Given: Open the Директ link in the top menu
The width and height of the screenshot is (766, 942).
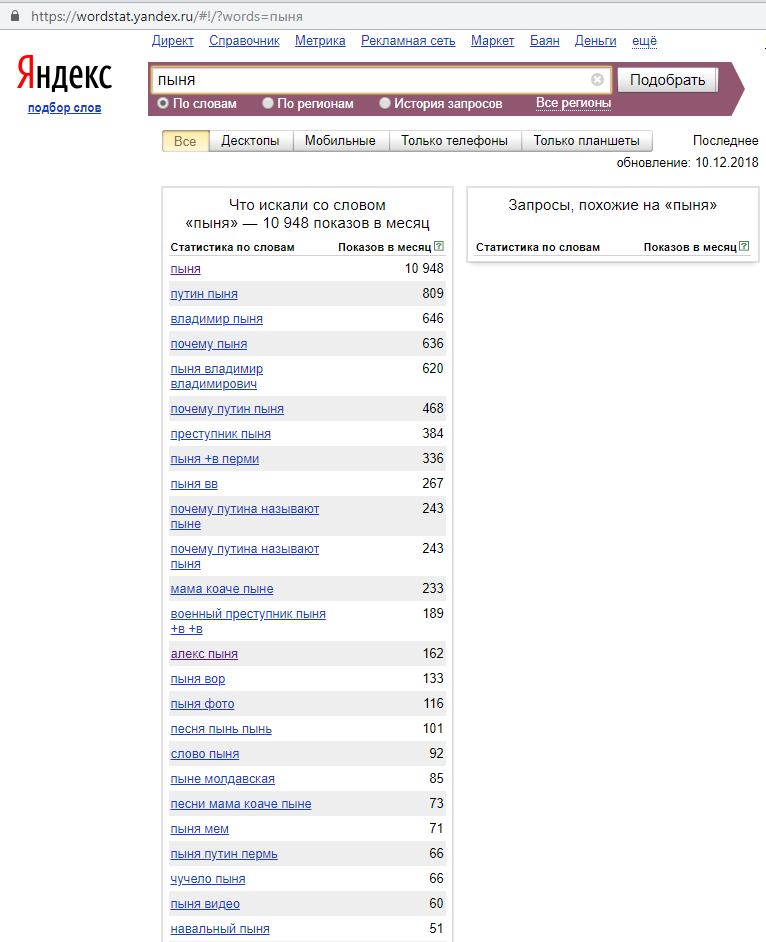Looking at the screenshot, I should (x=172, y=41).
